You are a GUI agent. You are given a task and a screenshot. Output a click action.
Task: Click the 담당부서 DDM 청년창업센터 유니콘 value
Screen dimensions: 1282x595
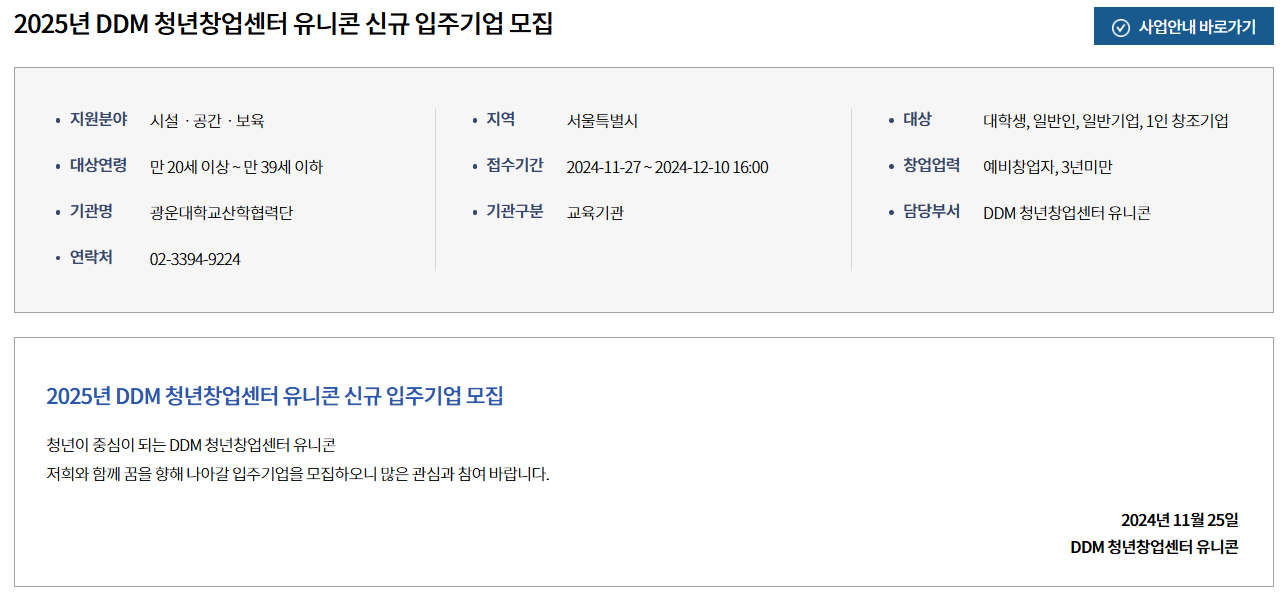(x=1067, y=213)
